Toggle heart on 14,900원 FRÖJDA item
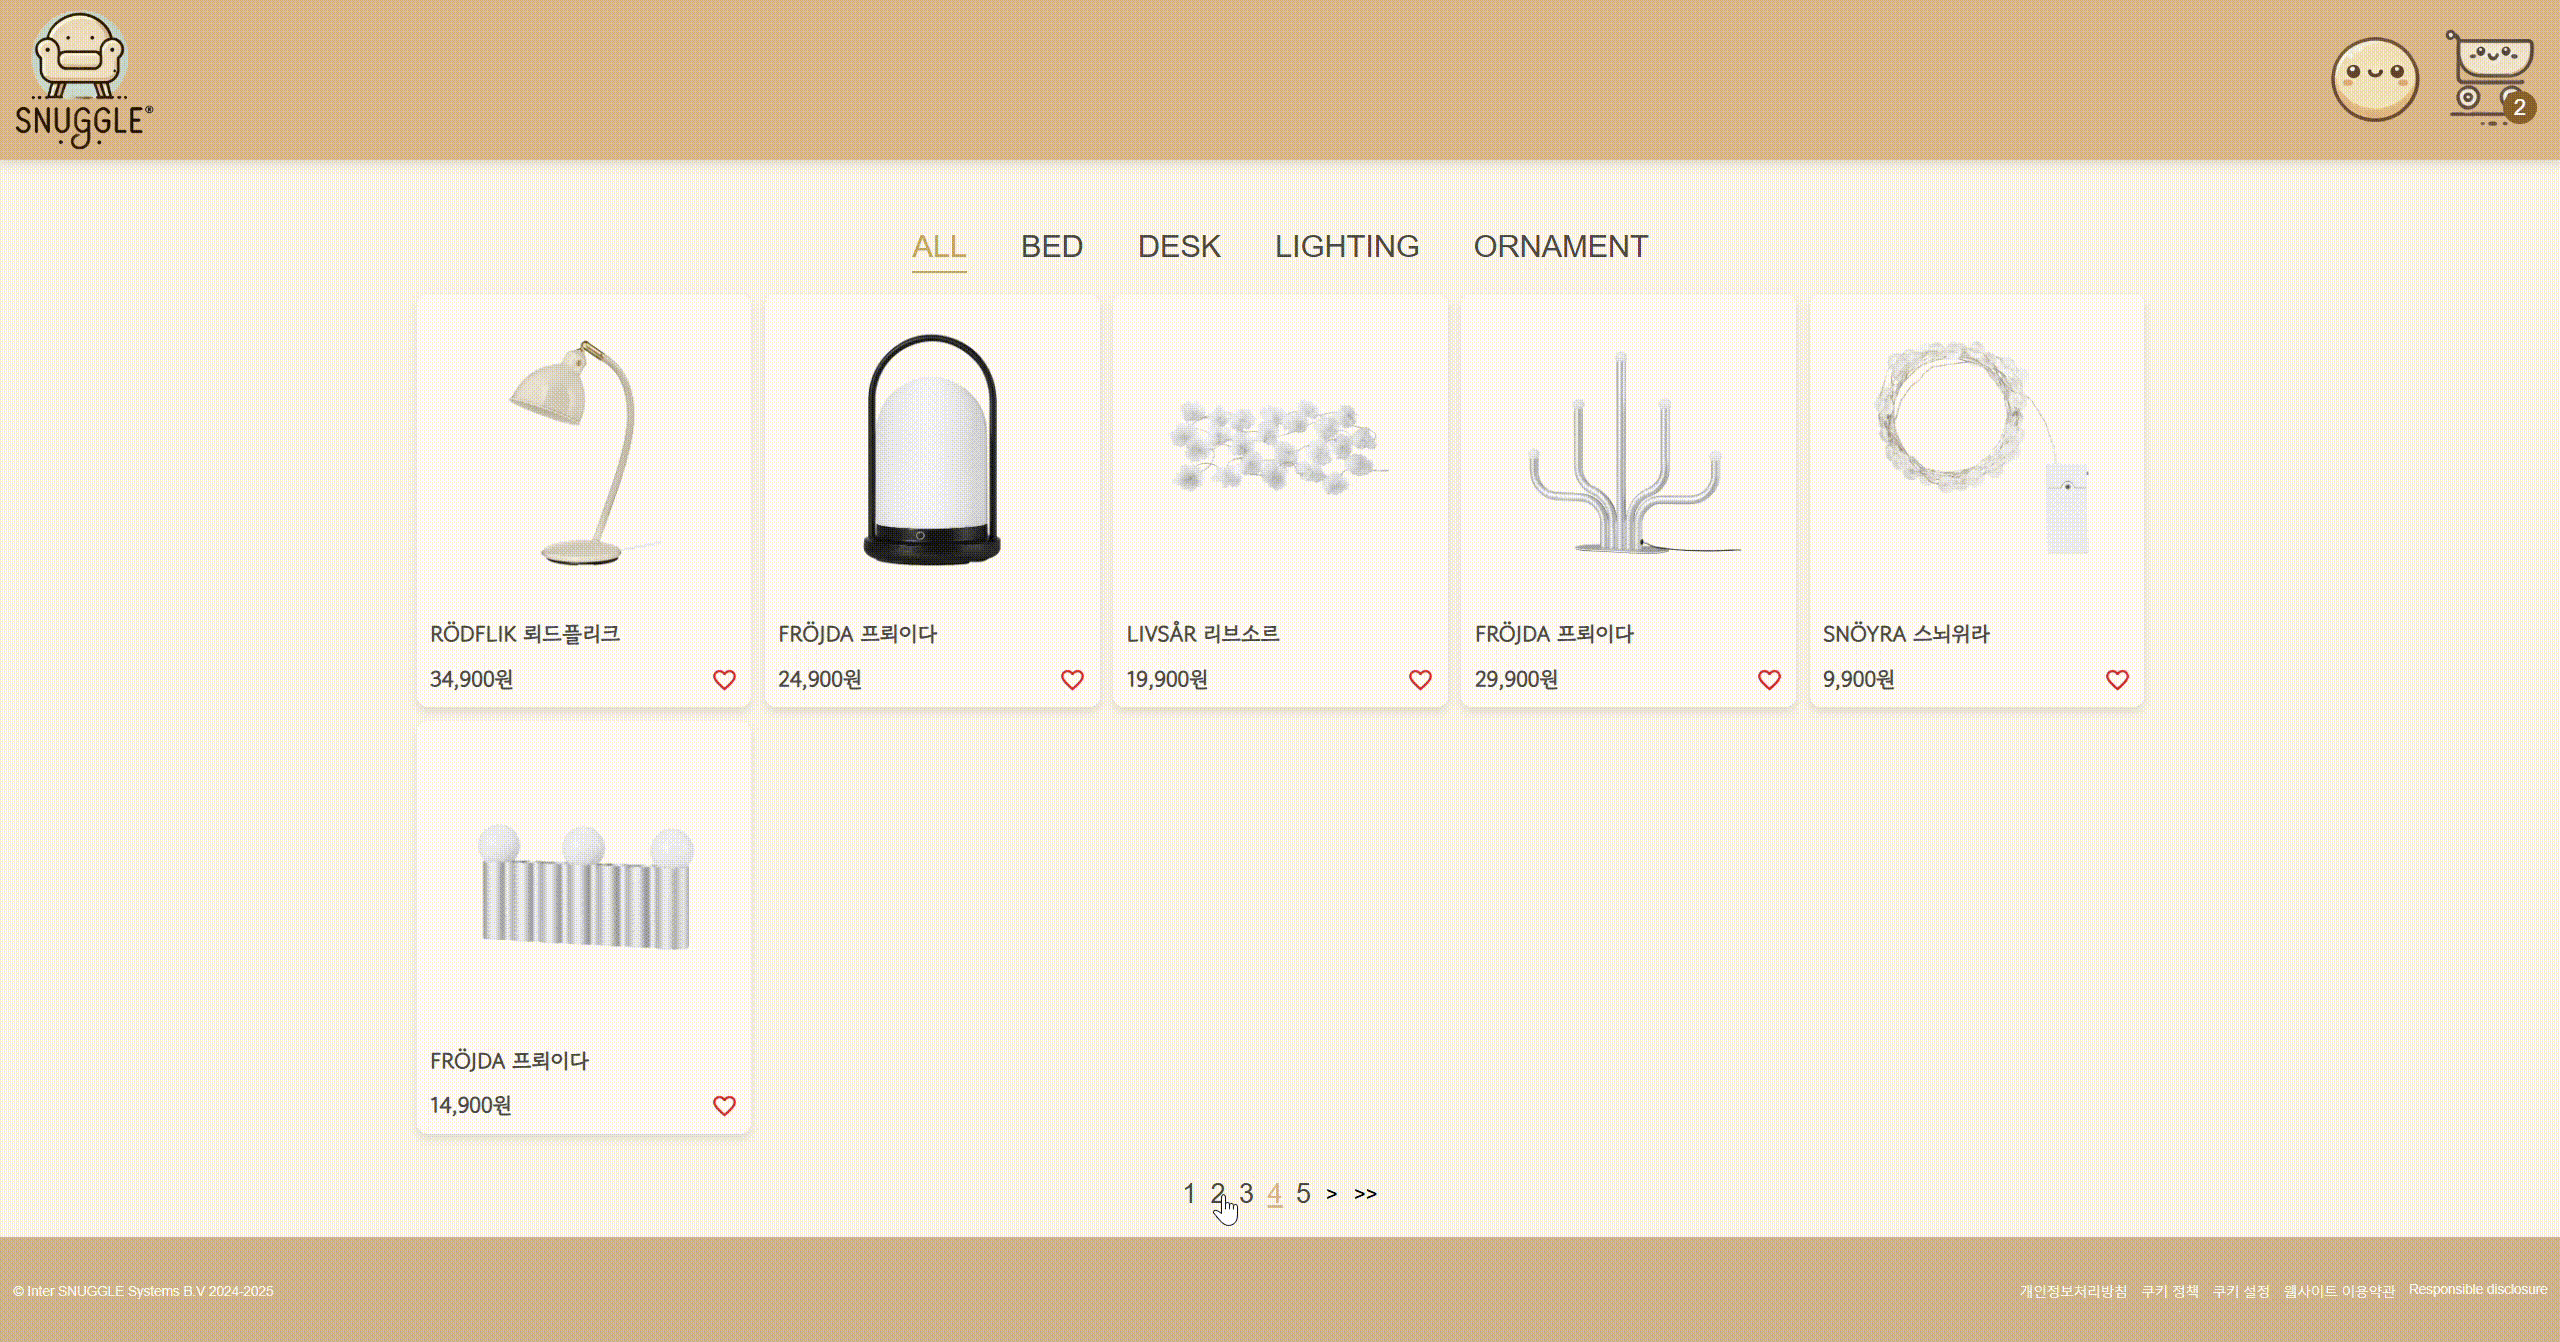This screenshot has width=2560, height=1342. click(724, 1106)
